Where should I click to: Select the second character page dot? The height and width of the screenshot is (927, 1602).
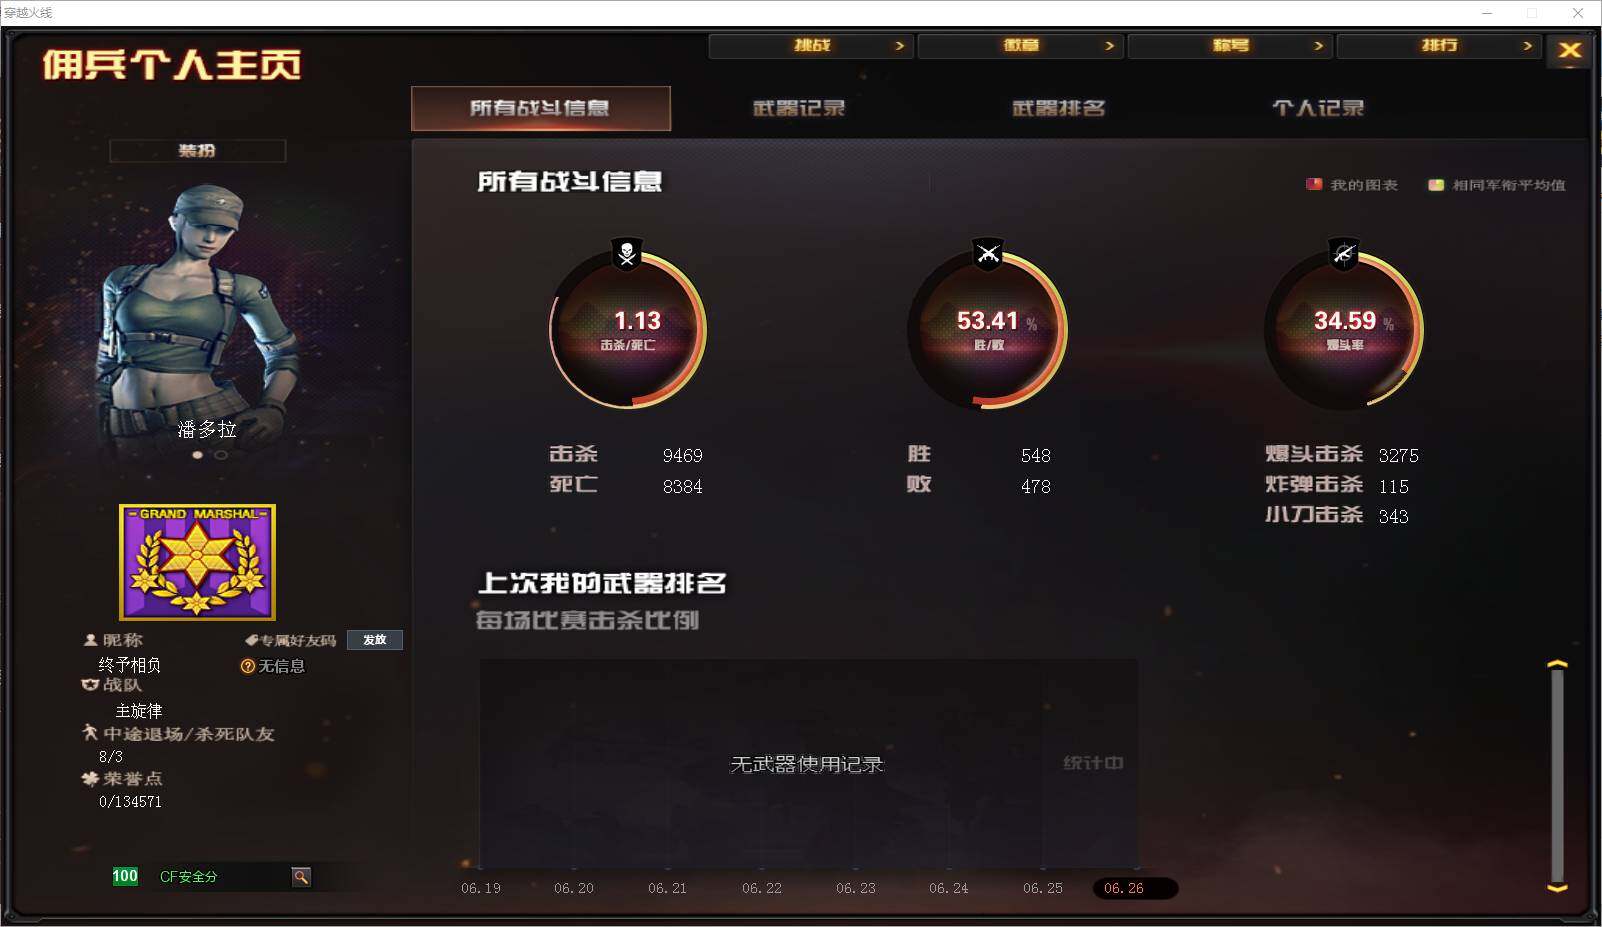pyautogui.click(x=221, y=455)
